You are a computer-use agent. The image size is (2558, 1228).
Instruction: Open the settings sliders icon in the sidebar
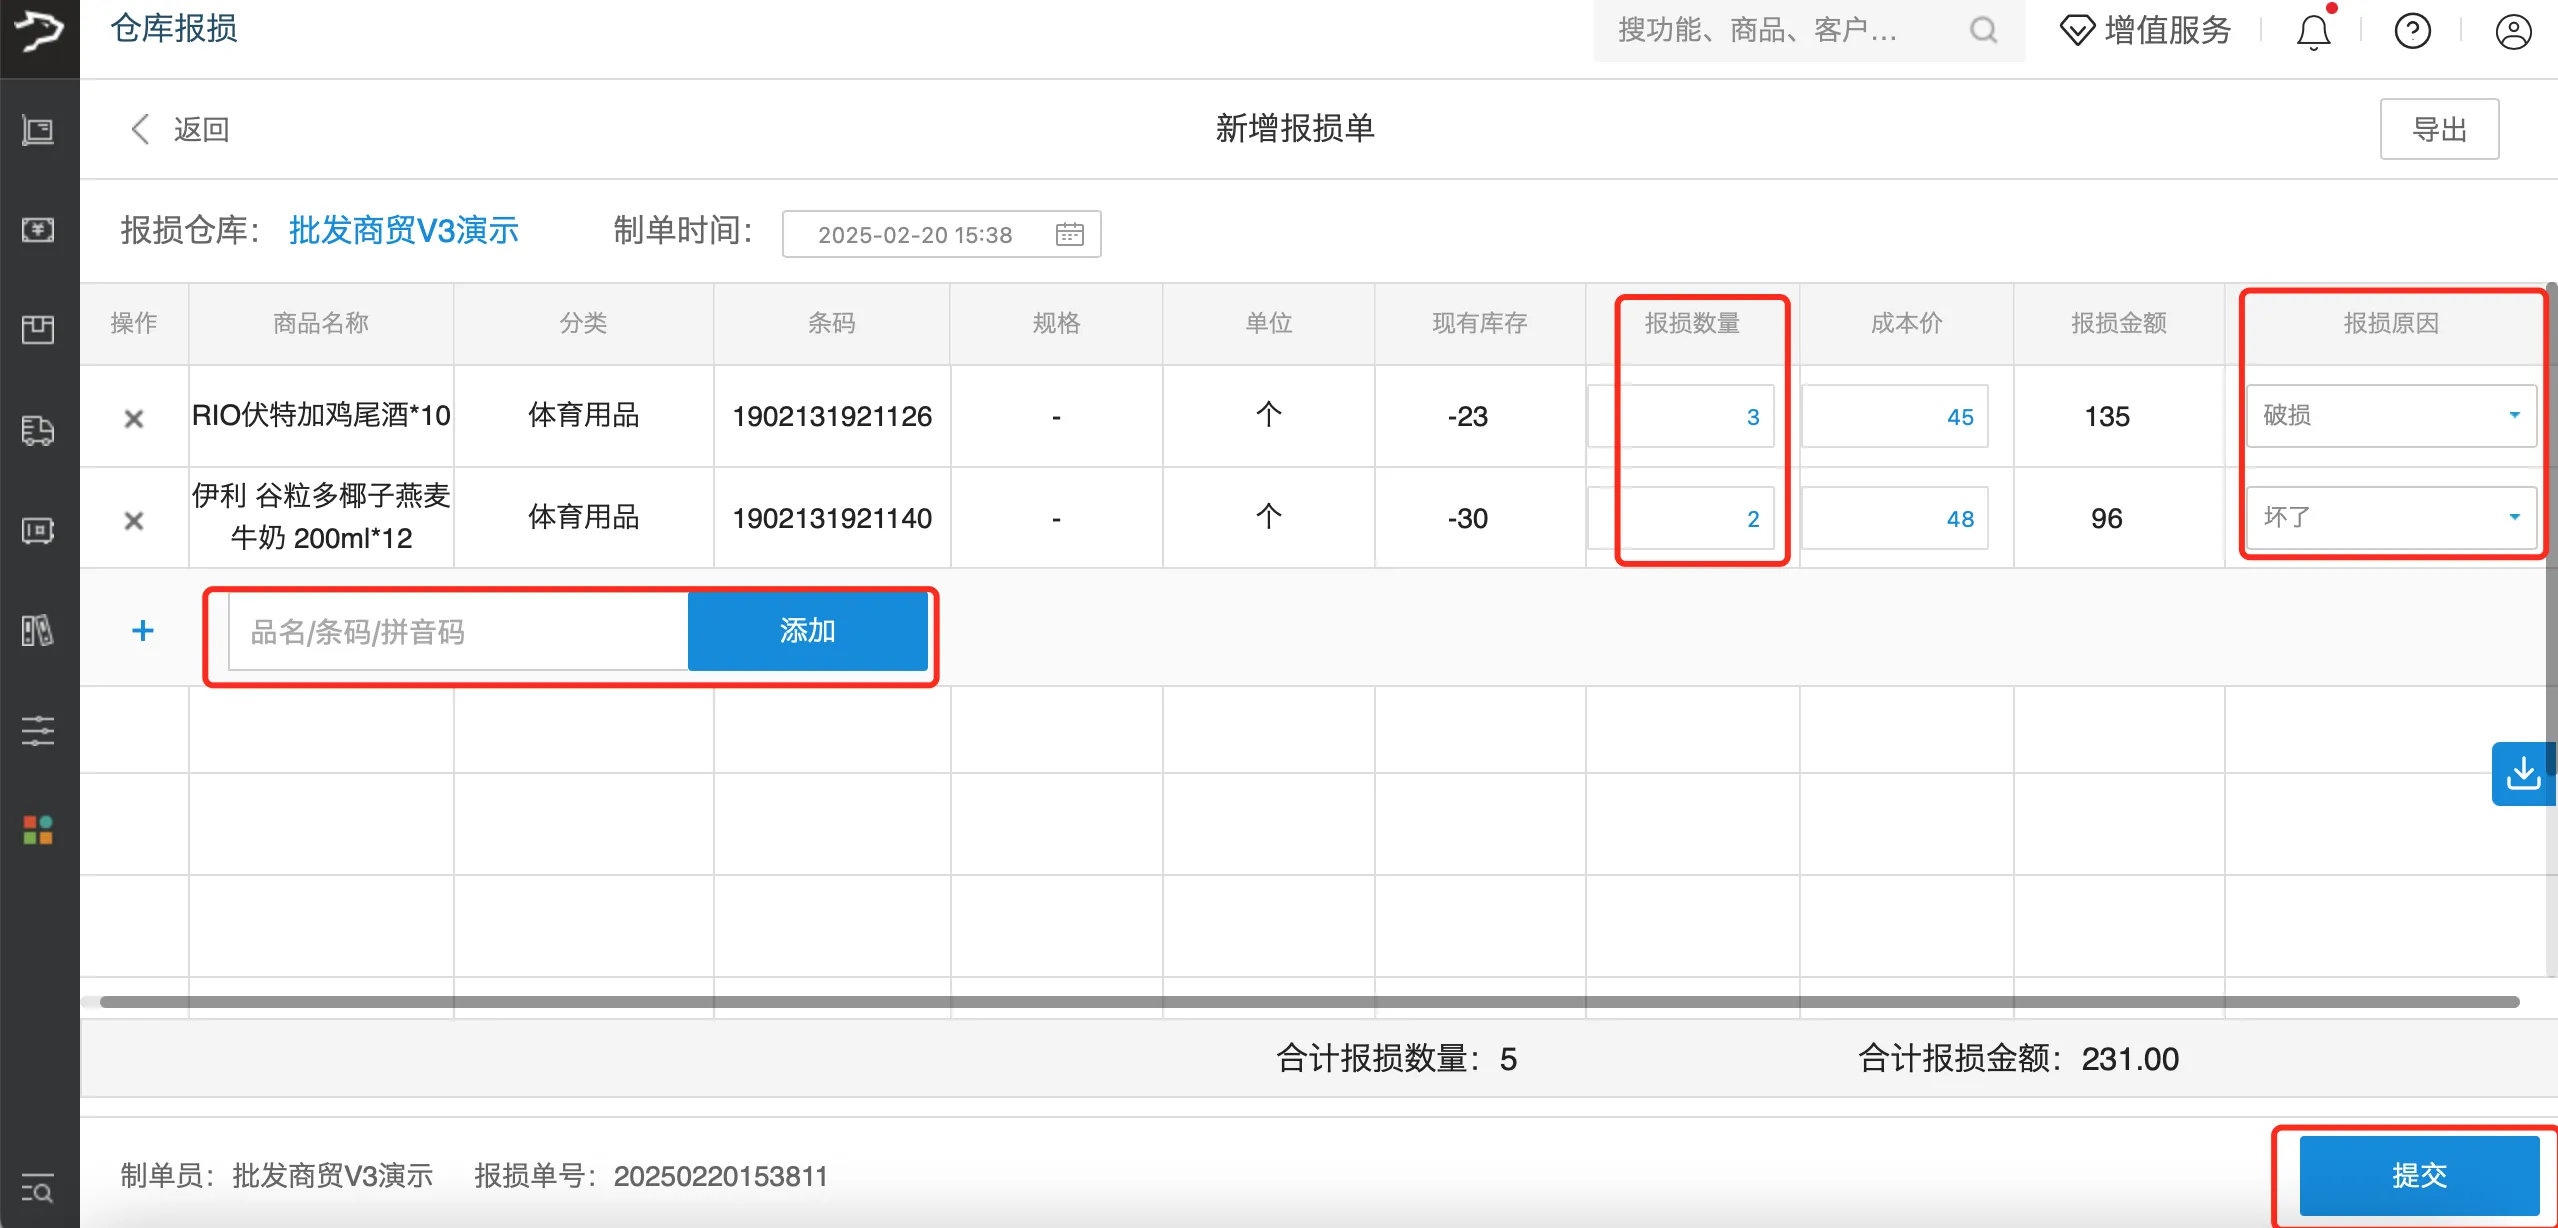coord(38,730)
